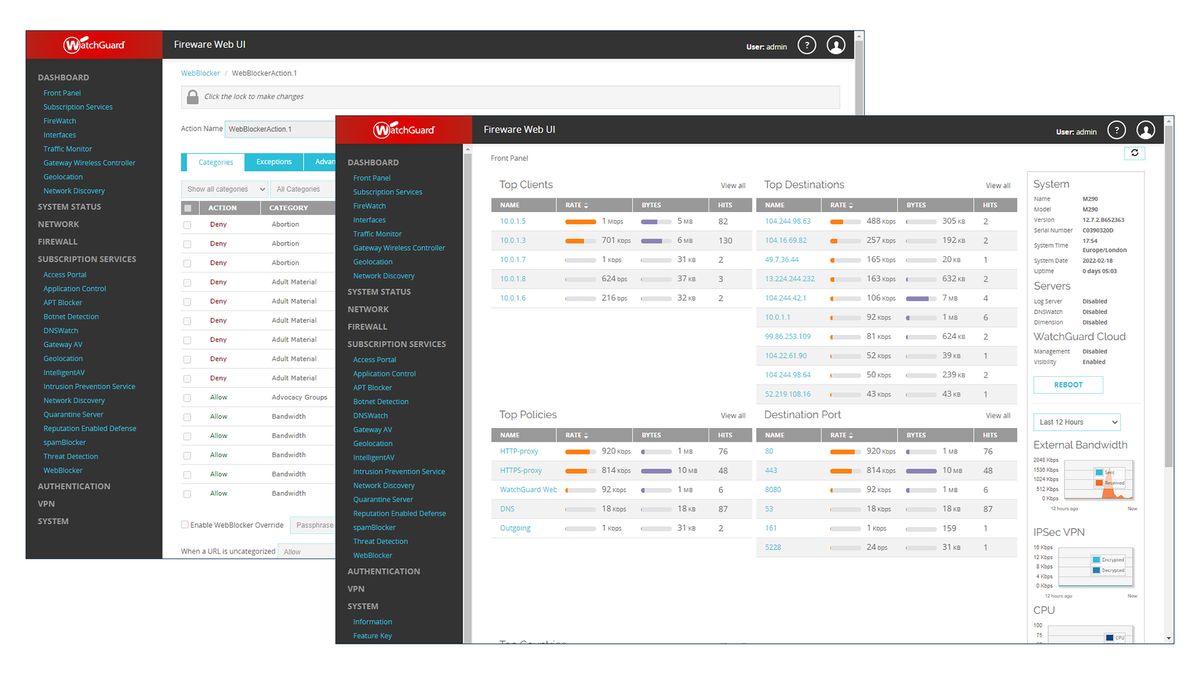The height and width of the screenshot is (675, 1200).
Task: Expand SYSTEM STATUS in front window sidebar
Action: pyautogui.click(x=379, y=292)
